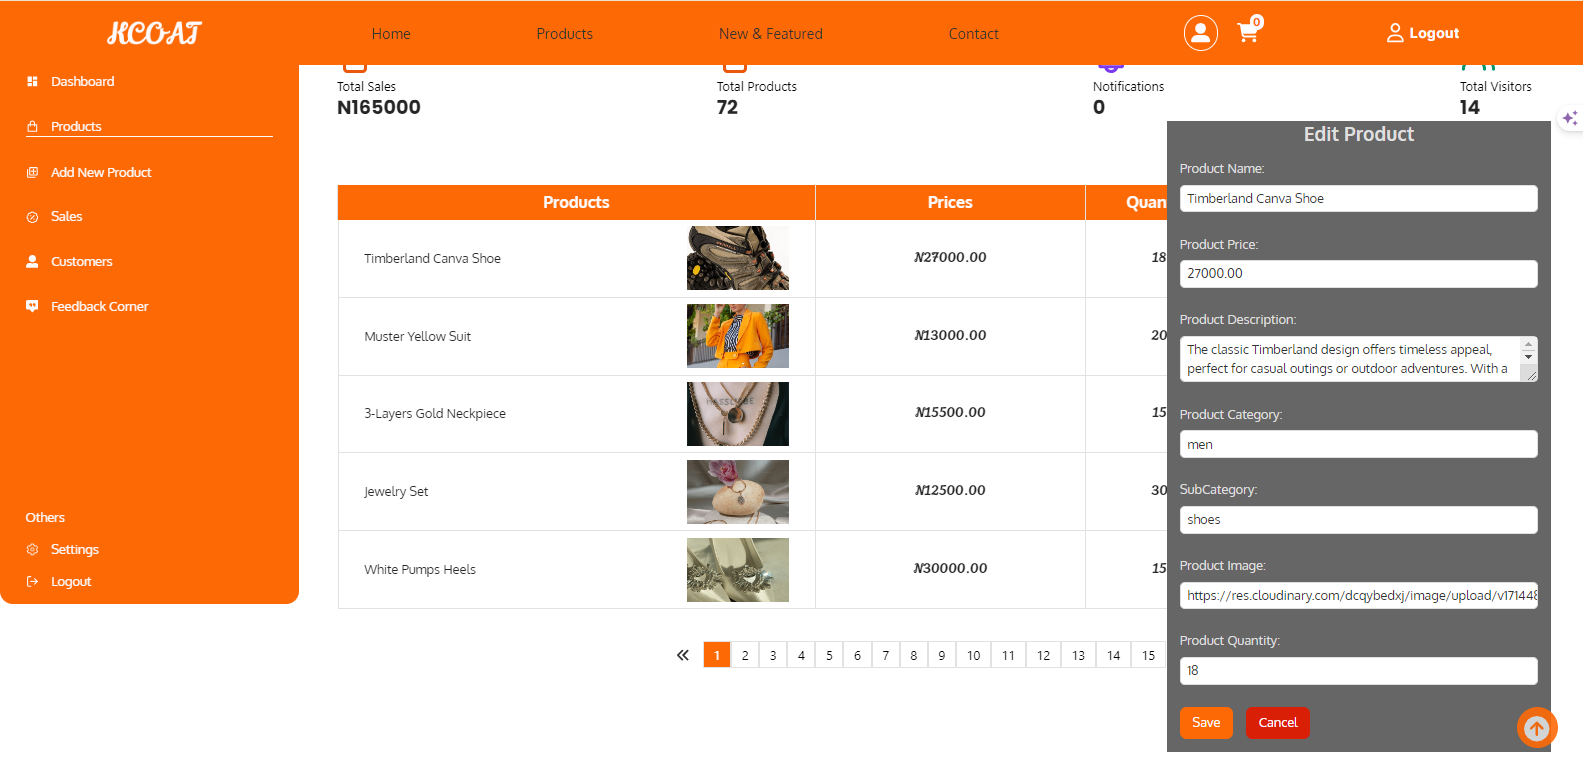Image resolution: width=1583 pixels, height=772 pixels.
Task: Open the Contact menu item
Action: [x=974, y=34]
